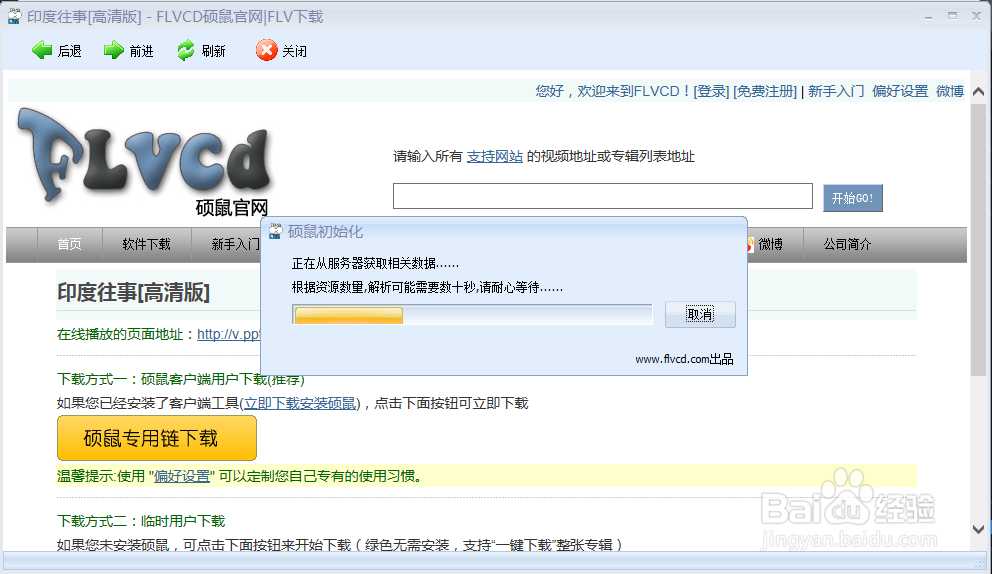Click the 硕鼠初始化 dialog title icon
The width and height of the screenshot is (992, 574).
click(x=275, y=232)
